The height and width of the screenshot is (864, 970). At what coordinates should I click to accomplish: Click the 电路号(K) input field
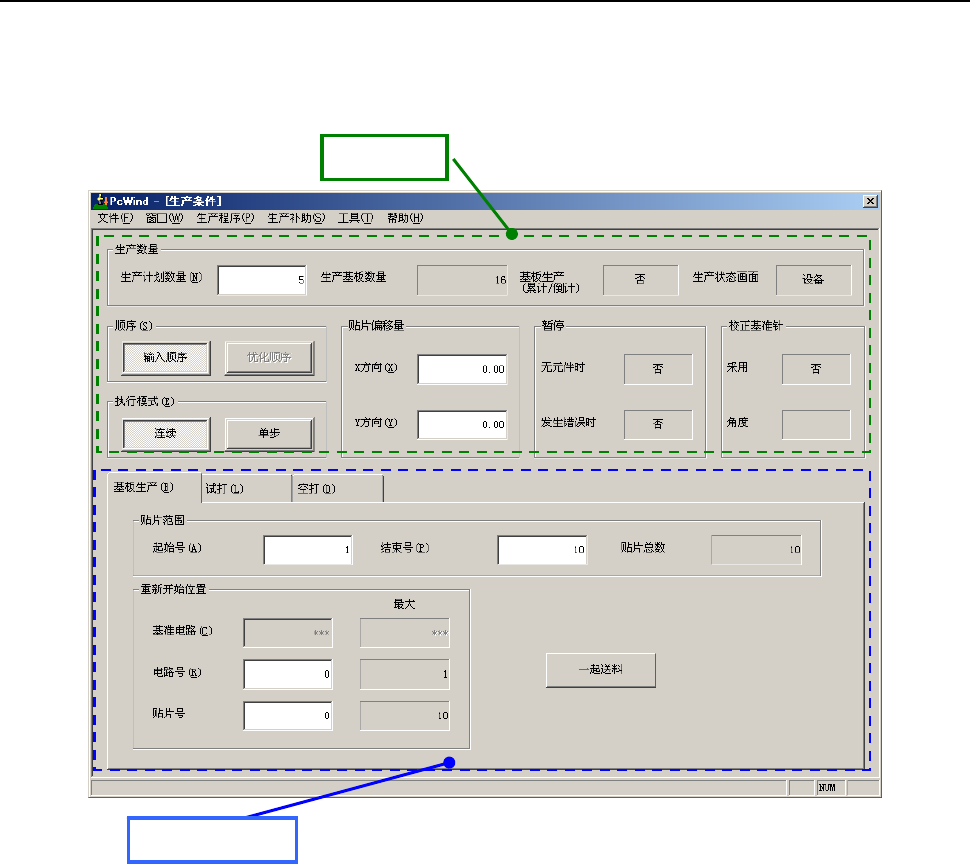click(x=288, y=674)
